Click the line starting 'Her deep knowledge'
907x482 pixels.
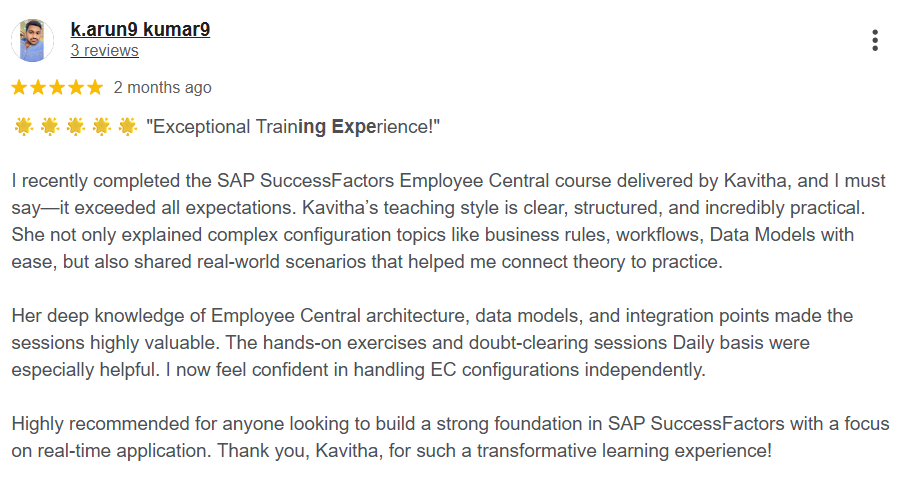(432, 316)
